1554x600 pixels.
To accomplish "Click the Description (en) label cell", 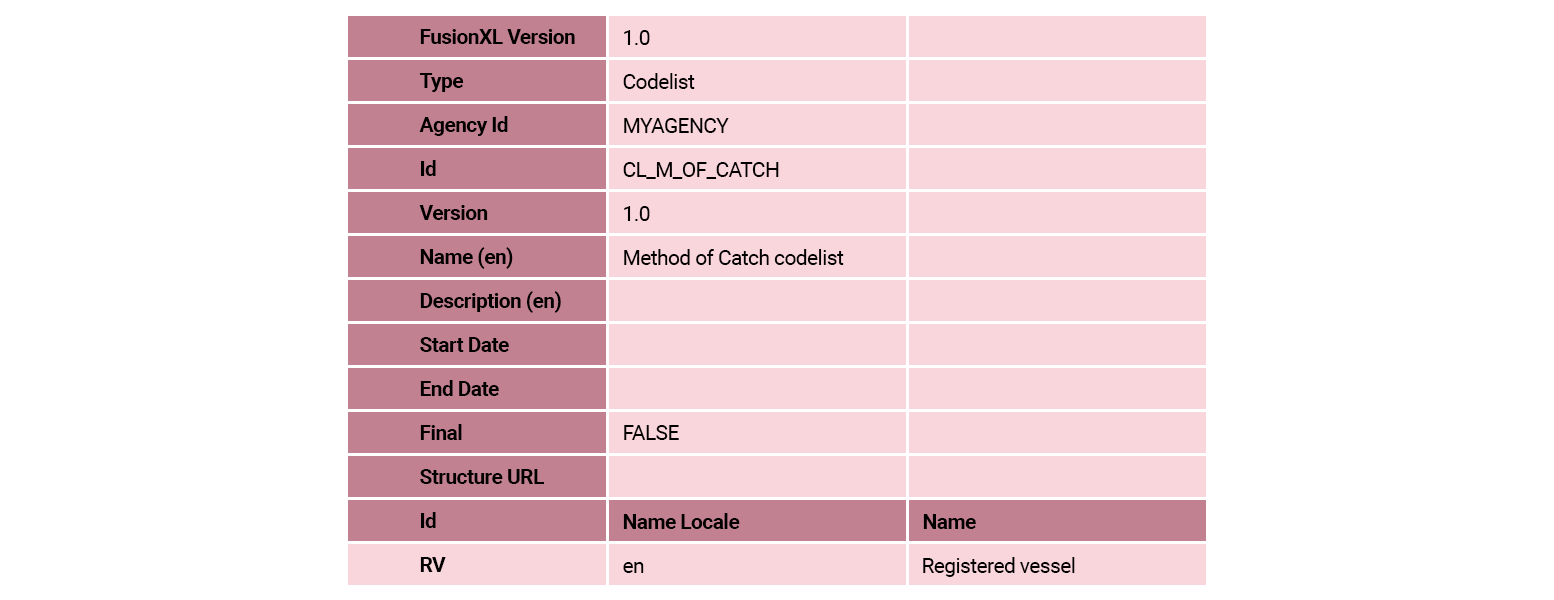I will [x=490, y=301].
